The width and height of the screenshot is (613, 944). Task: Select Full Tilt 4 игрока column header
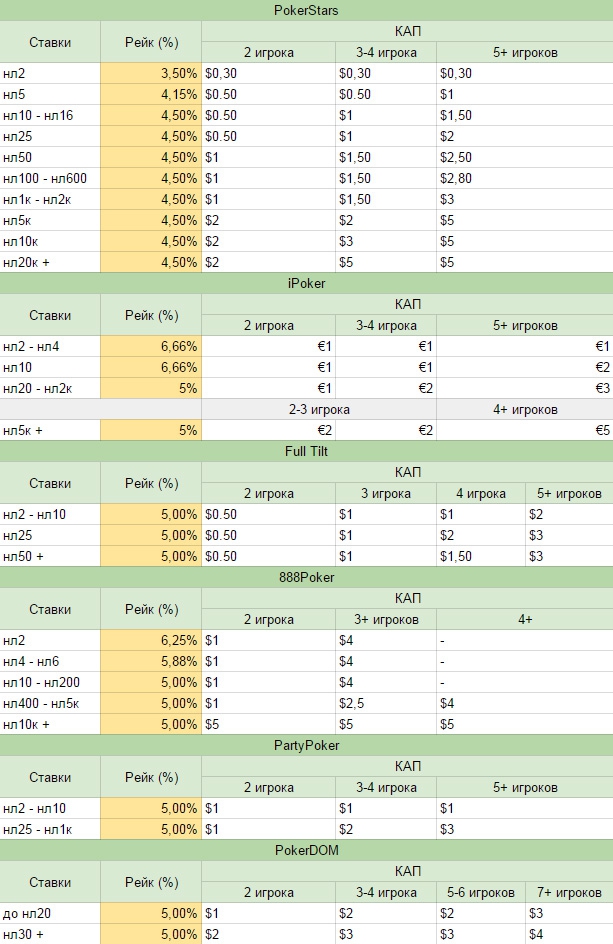click(x=481, y=494)
